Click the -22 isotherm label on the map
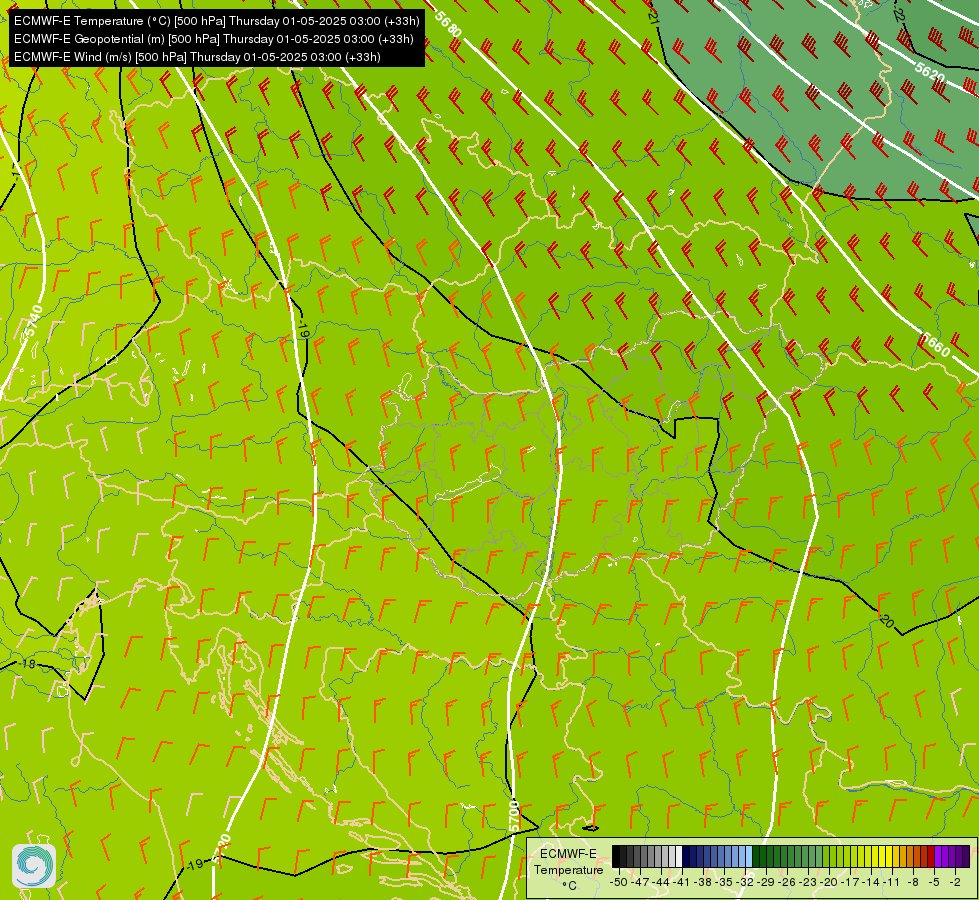The width and height of the screenshot is (979, 900). tap(898, 14)
